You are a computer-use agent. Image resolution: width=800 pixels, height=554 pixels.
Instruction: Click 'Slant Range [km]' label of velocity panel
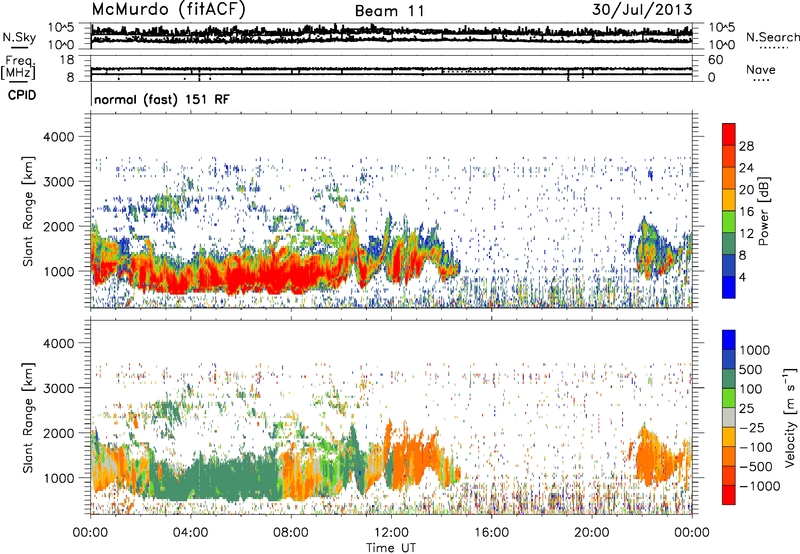(28, 417)
